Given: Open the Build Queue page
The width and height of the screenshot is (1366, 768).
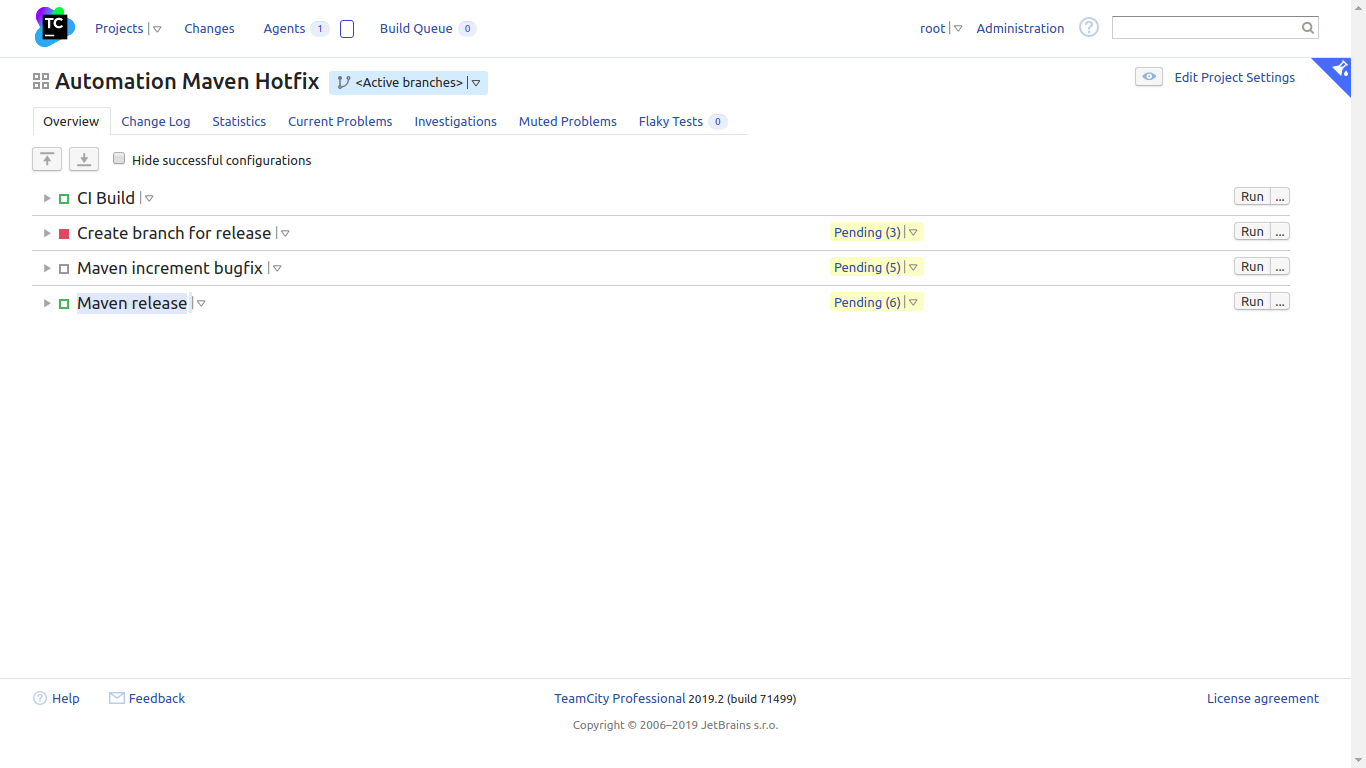Looking at the screenshot, I should (x=416, y=28).
